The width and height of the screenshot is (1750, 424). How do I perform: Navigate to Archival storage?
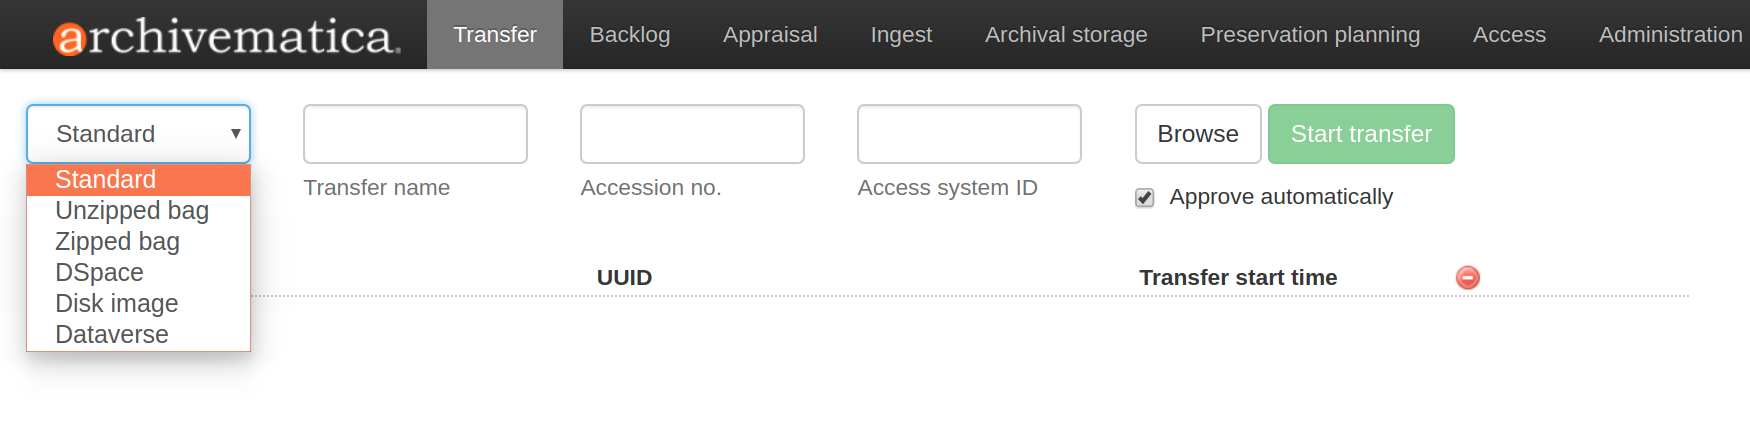tap(1066, 35)
